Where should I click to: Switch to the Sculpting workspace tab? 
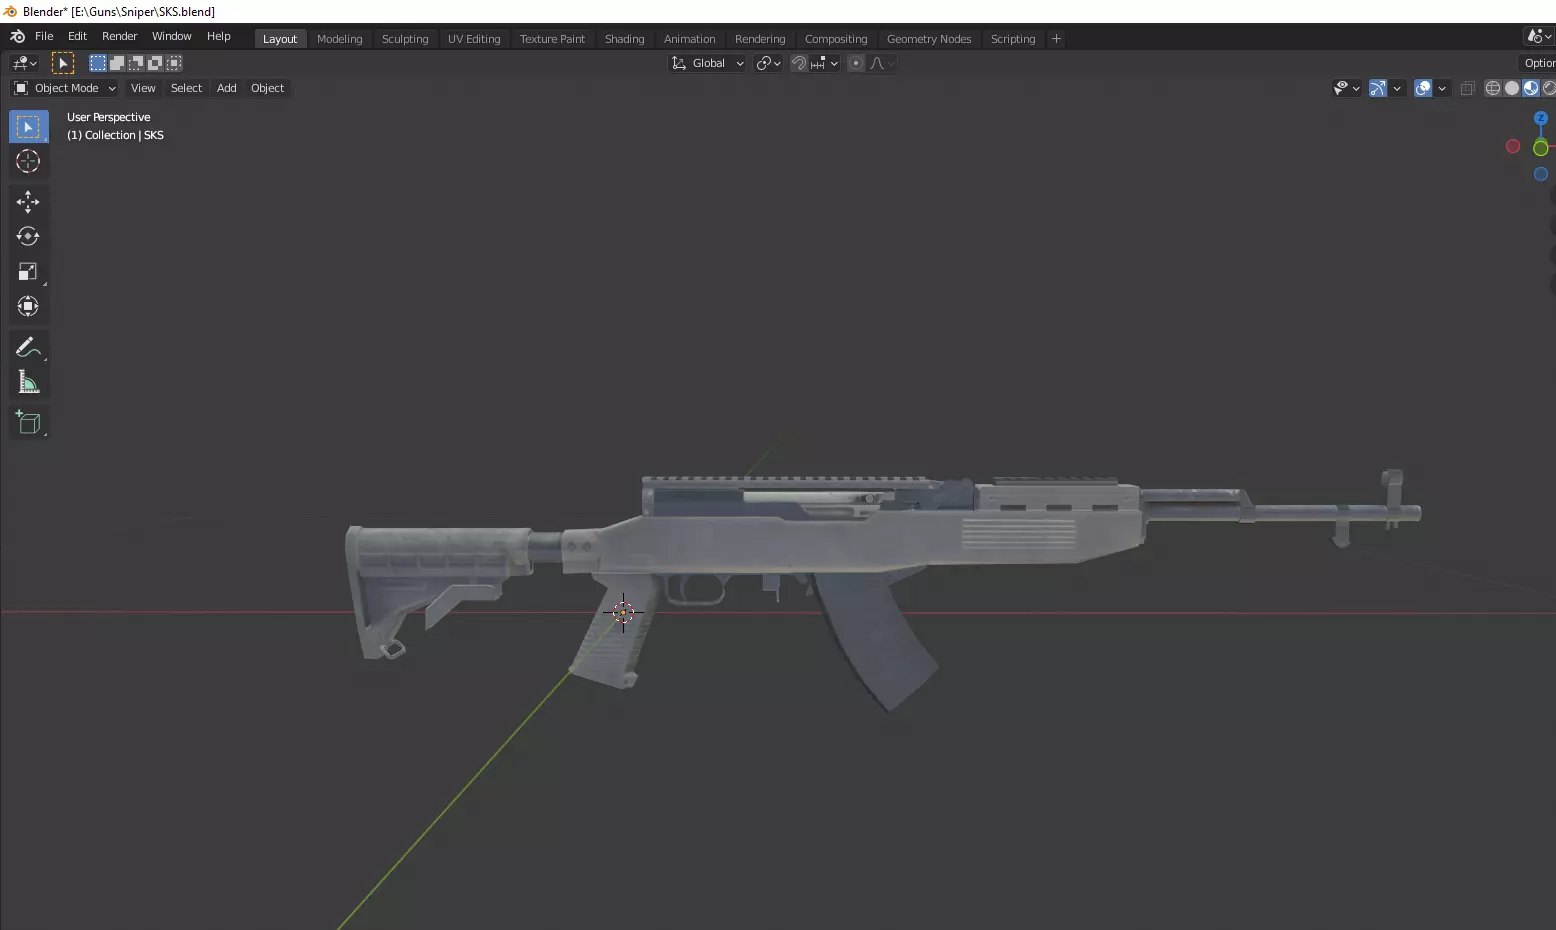tap(405, 39)
